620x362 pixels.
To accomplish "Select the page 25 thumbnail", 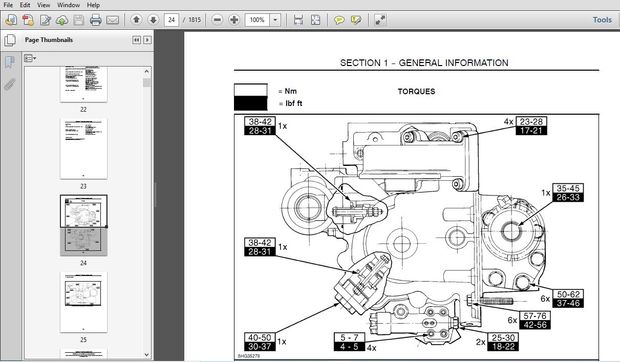I will click(x=83, y=302).
